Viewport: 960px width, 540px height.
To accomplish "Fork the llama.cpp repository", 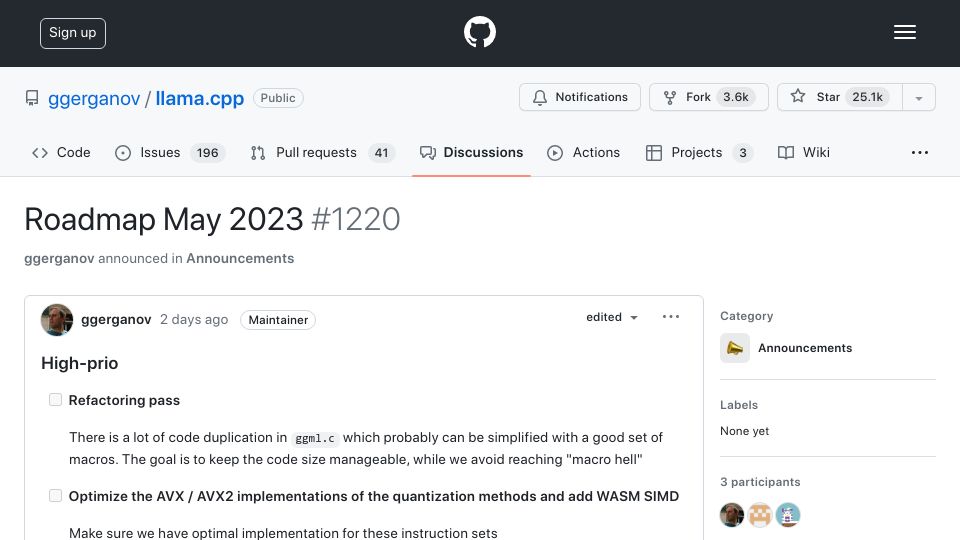I will coord(708,97).
